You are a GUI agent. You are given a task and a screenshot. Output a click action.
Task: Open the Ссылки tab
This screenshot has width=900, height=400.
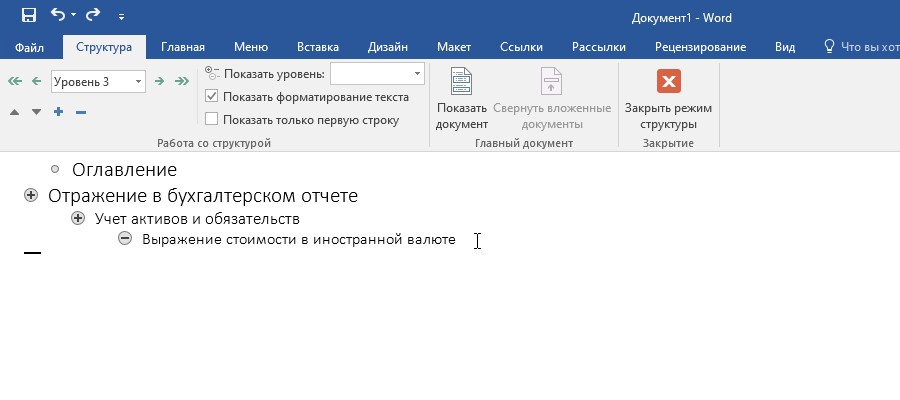(x=521, y=47)
